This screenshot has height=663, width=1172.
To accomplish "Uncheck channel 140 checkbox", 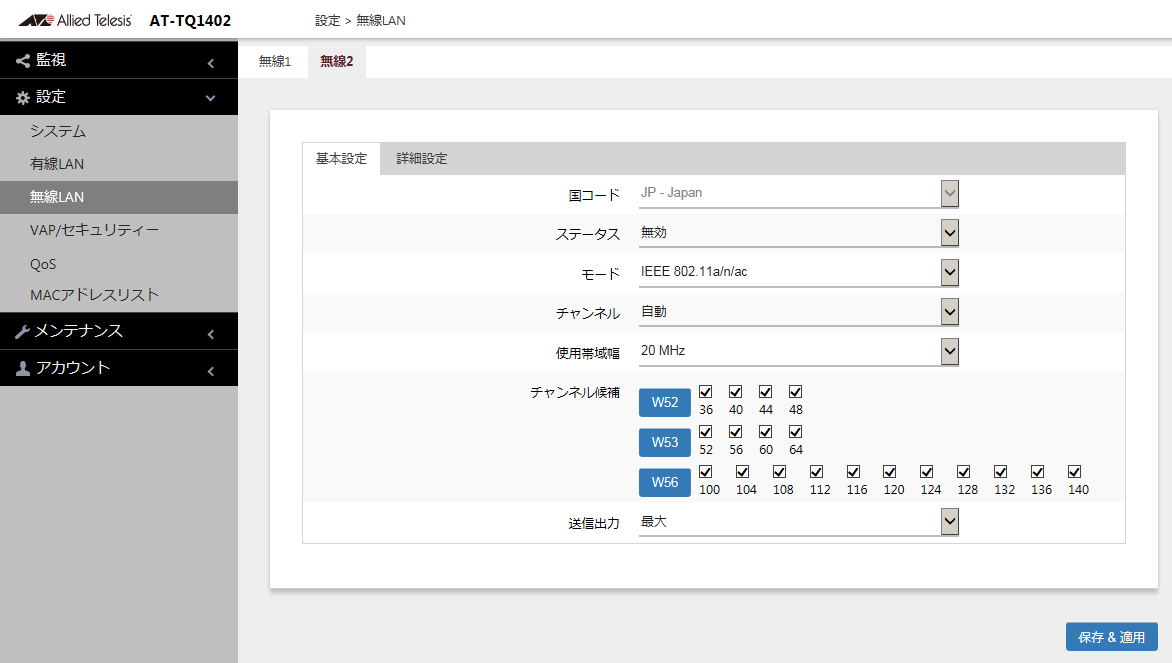I will pyautogui.click(x=1074, y=472).
